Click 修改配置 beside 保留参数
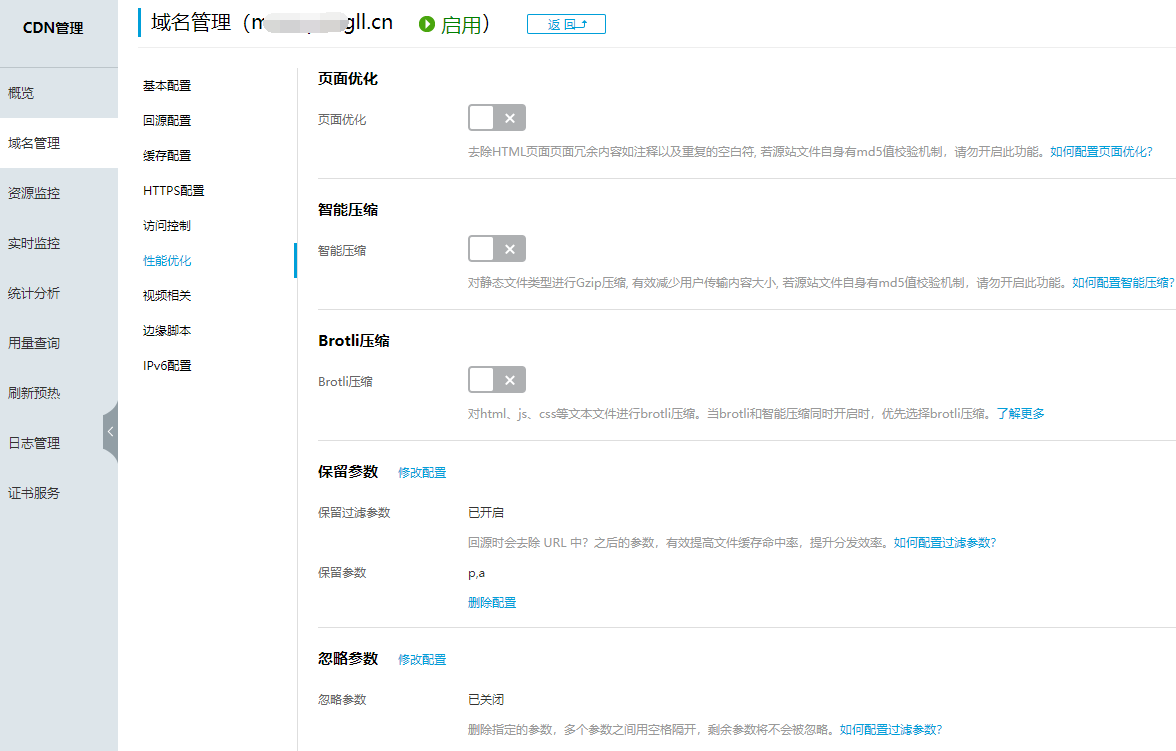Screen dimensions: 1176x751 (422, 473)
